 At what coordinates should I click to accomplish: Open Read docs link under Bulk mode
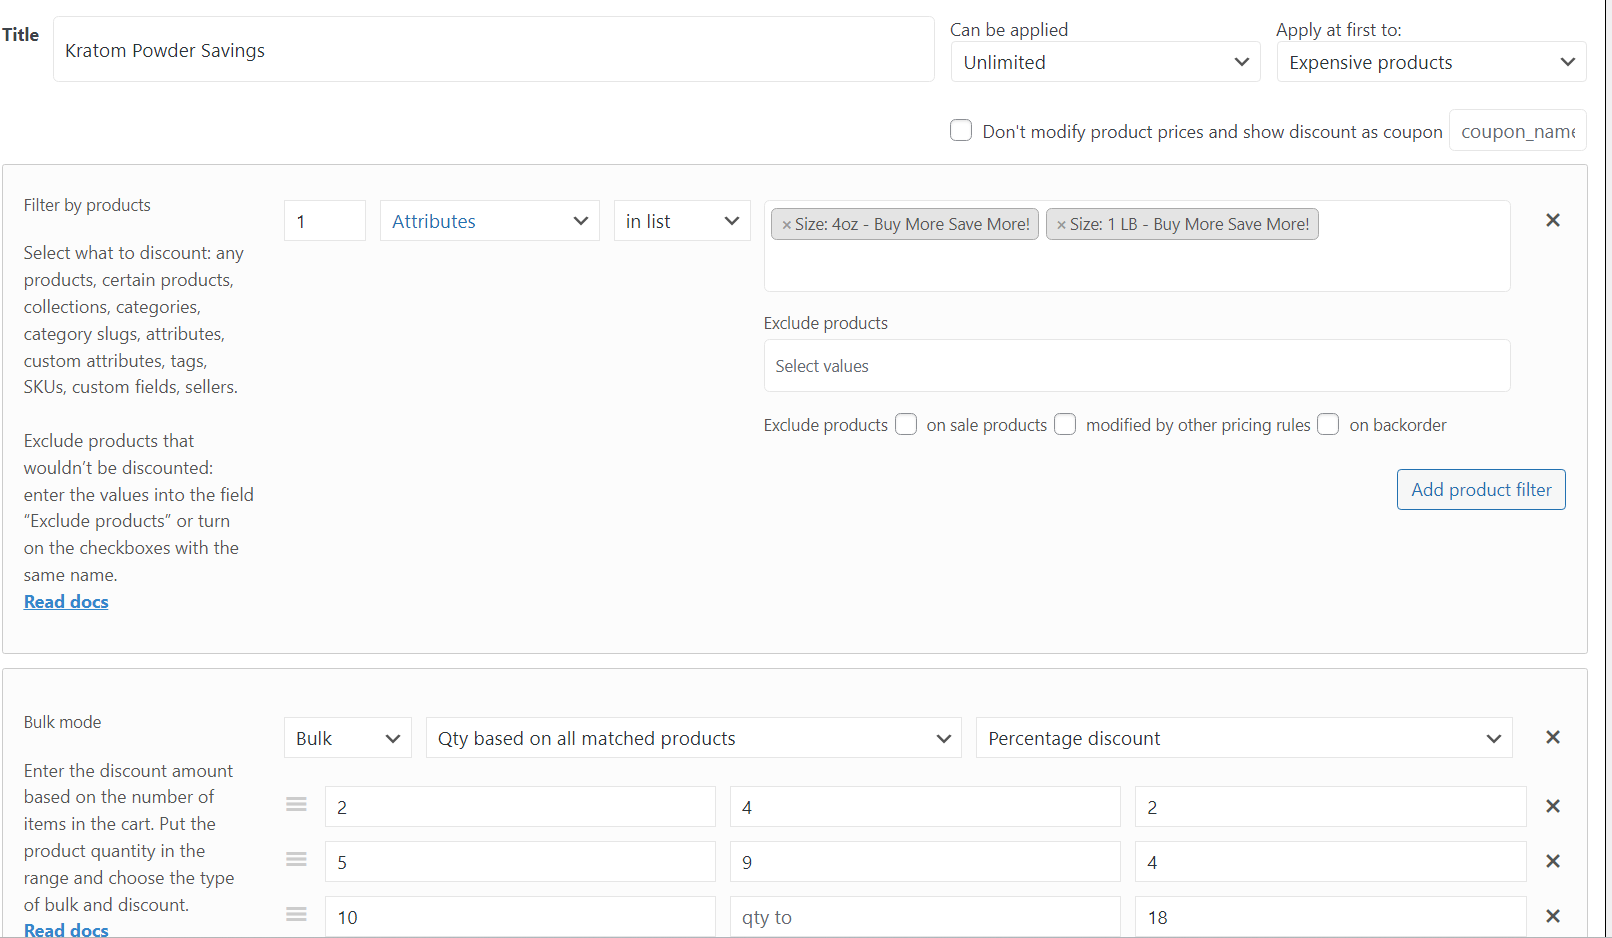[66, 929]
